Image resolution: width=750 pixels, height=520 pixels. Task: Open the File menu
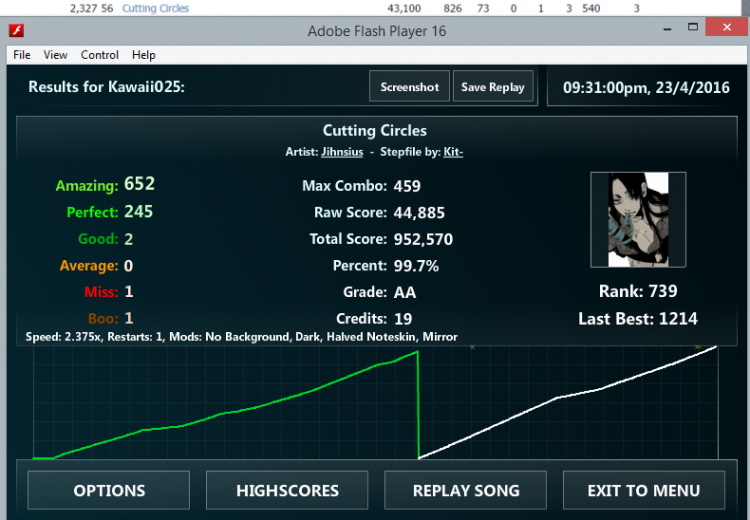pos(22,55)
